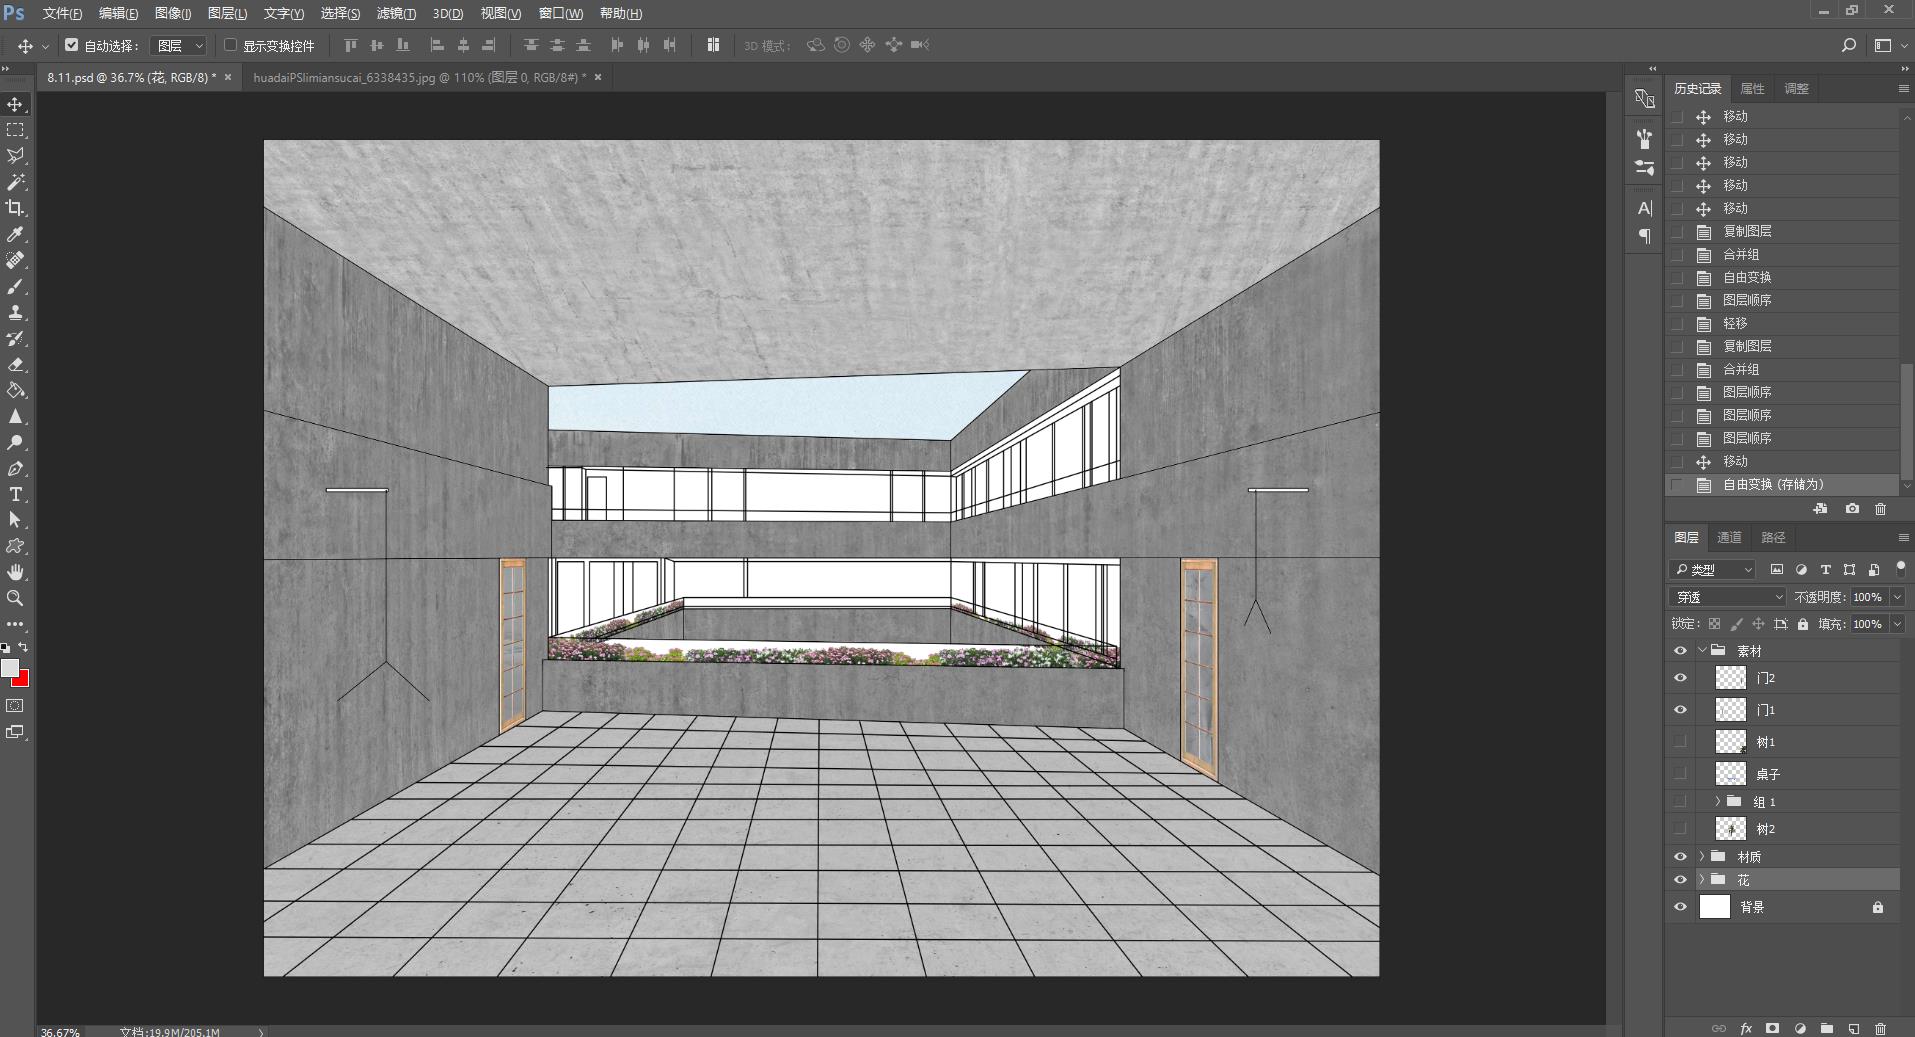The width and height of the screenshot is (1915, 1037).
Task: Collapse the 素材 layer group
Action: click(1702, 651)
